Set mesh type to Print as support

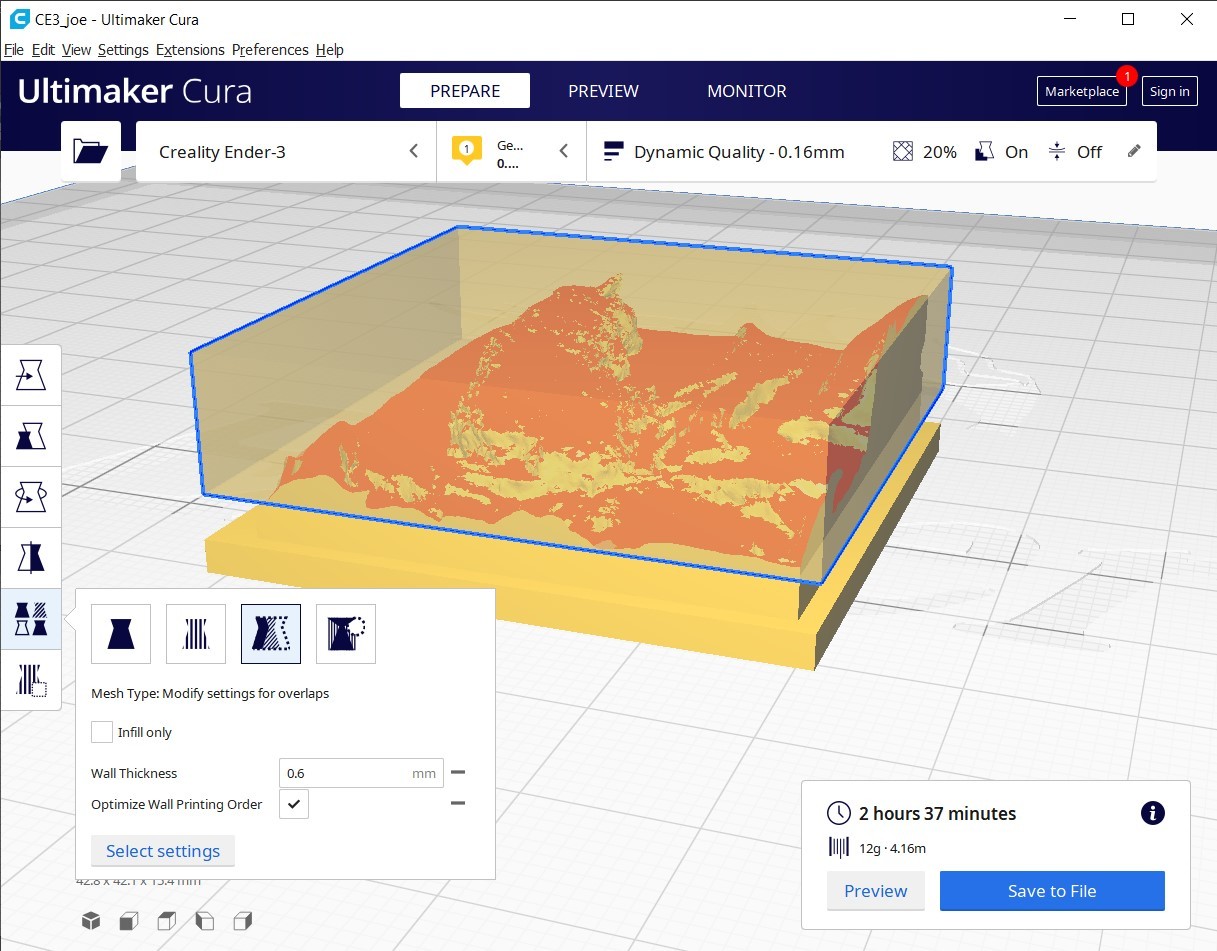196,634
